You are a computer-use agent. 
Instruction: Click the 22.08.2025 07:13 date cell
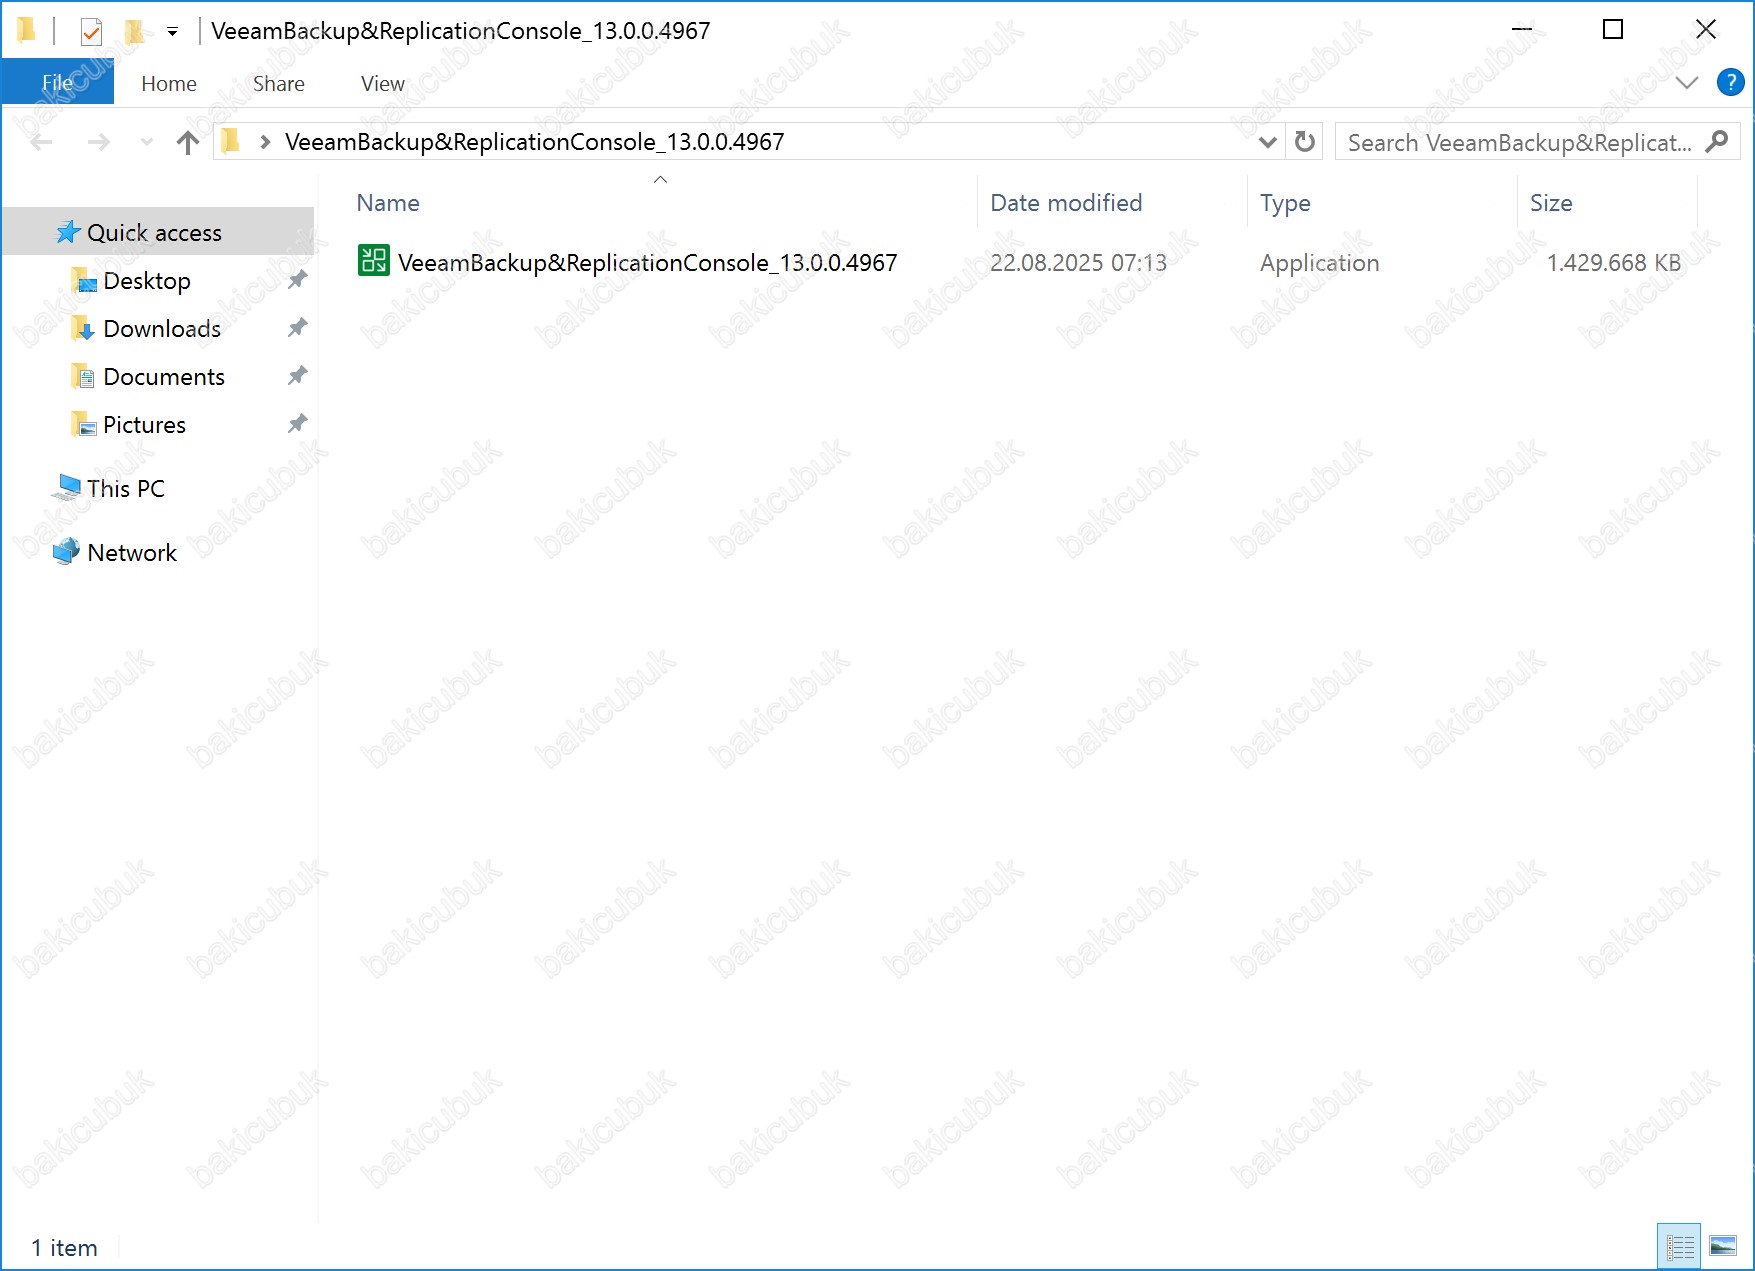coord(1078,263)
